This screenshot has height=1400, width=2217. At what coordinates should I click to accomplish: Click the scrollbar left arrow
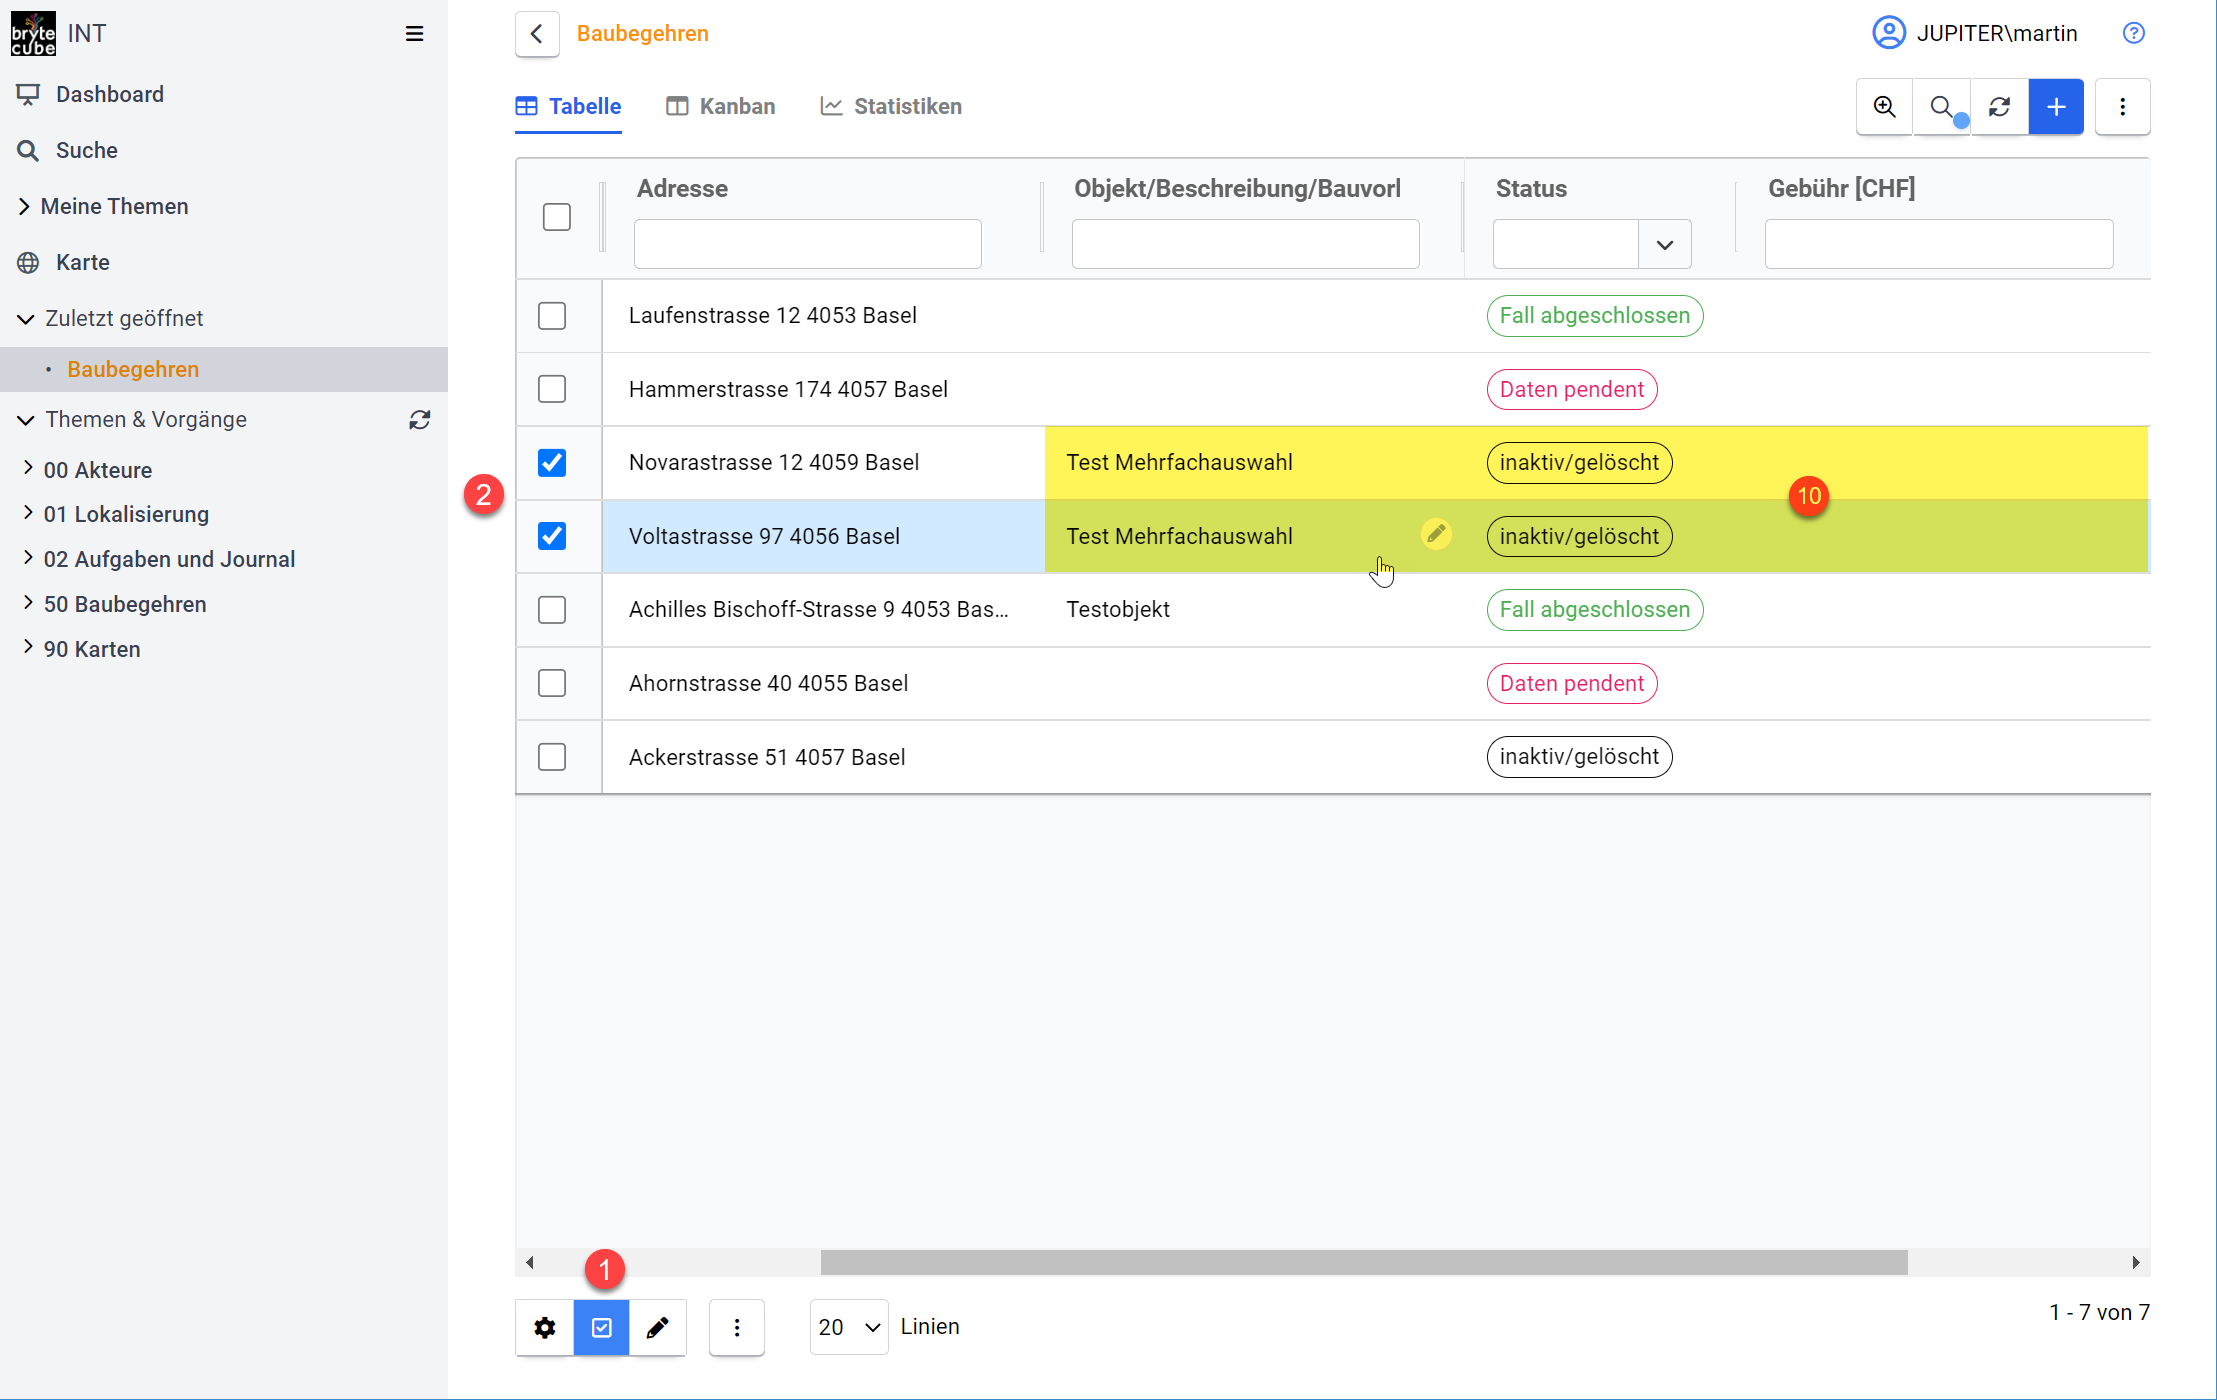[530, 1262]
